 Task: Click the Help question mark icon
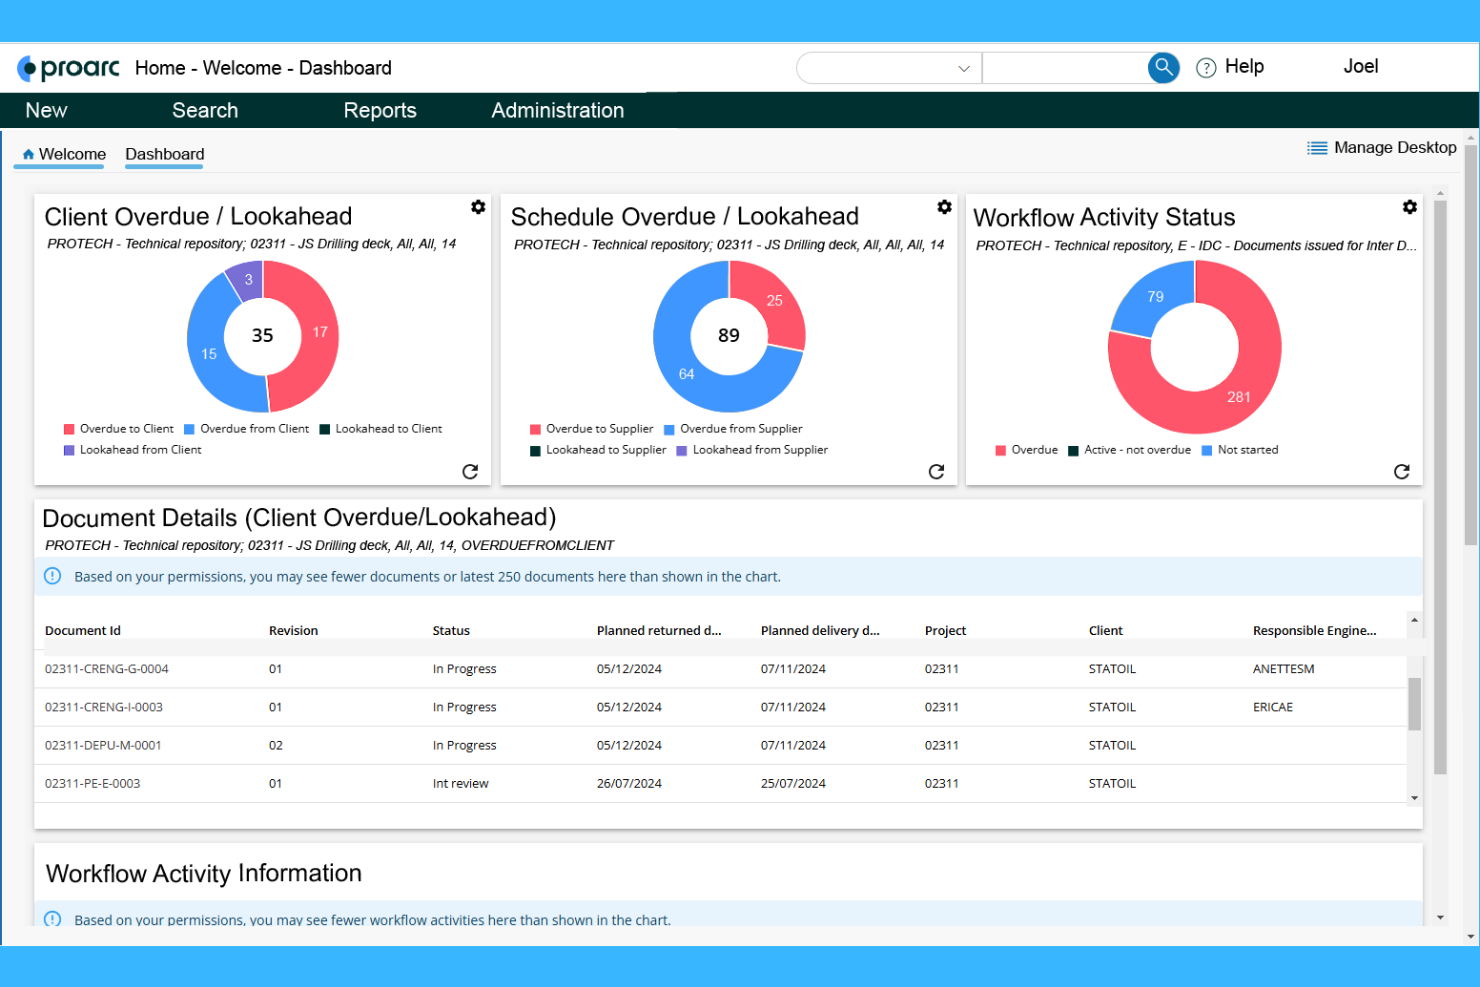[x=1206, y=66]
